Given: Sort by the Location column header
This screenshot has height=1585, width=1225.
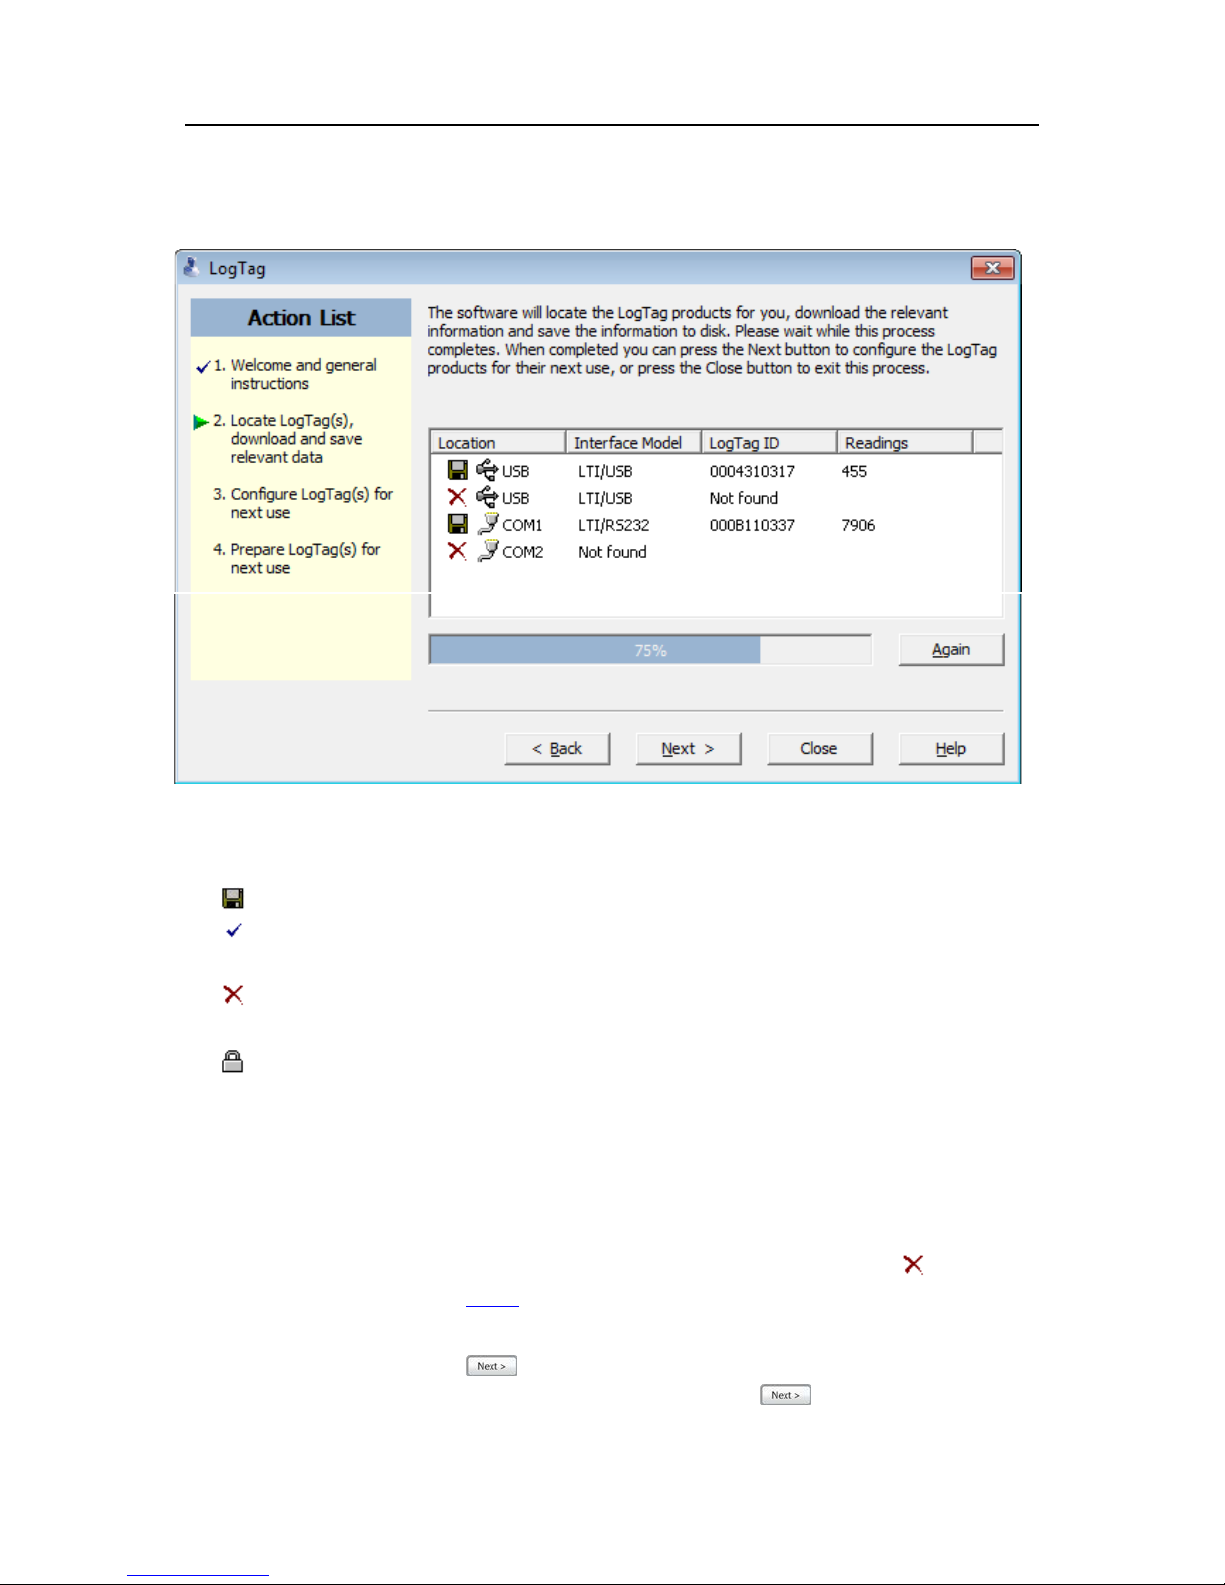Looking at the screenshot, I should [x=498, y=442].
